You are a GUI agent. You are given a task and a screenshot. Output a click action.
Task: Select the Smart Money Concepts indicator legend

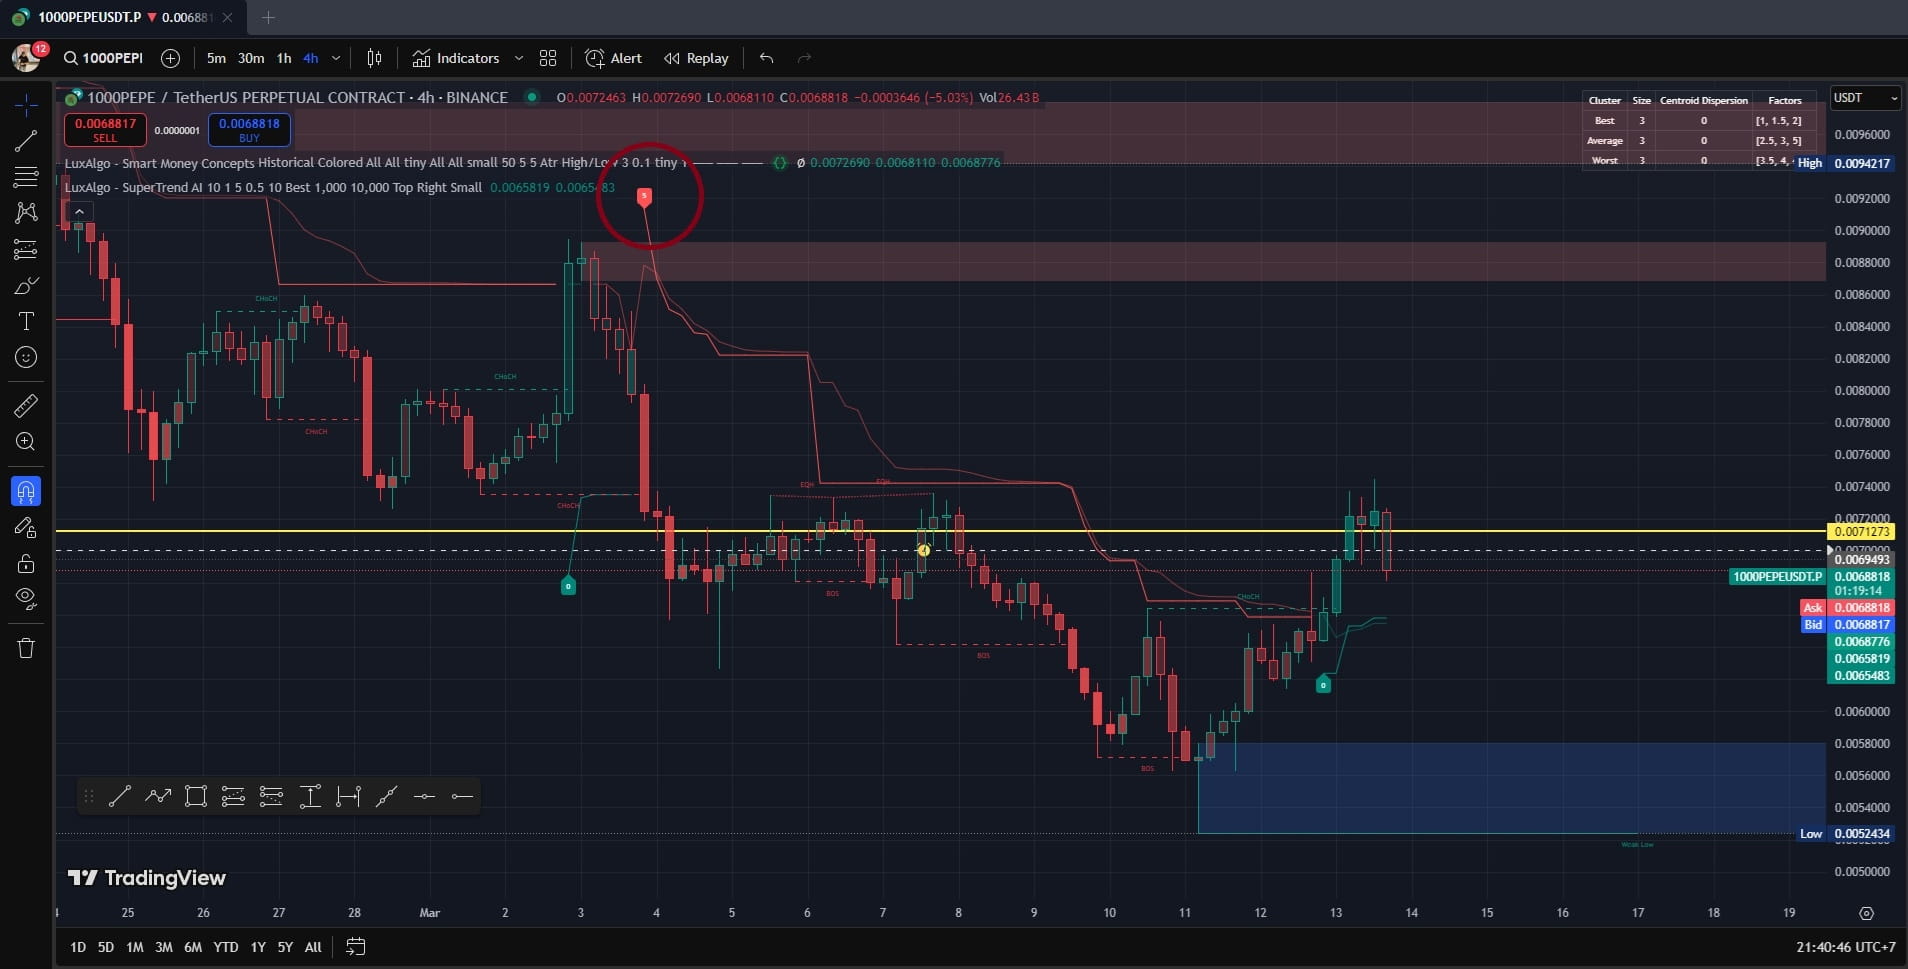tap(376, 163)
